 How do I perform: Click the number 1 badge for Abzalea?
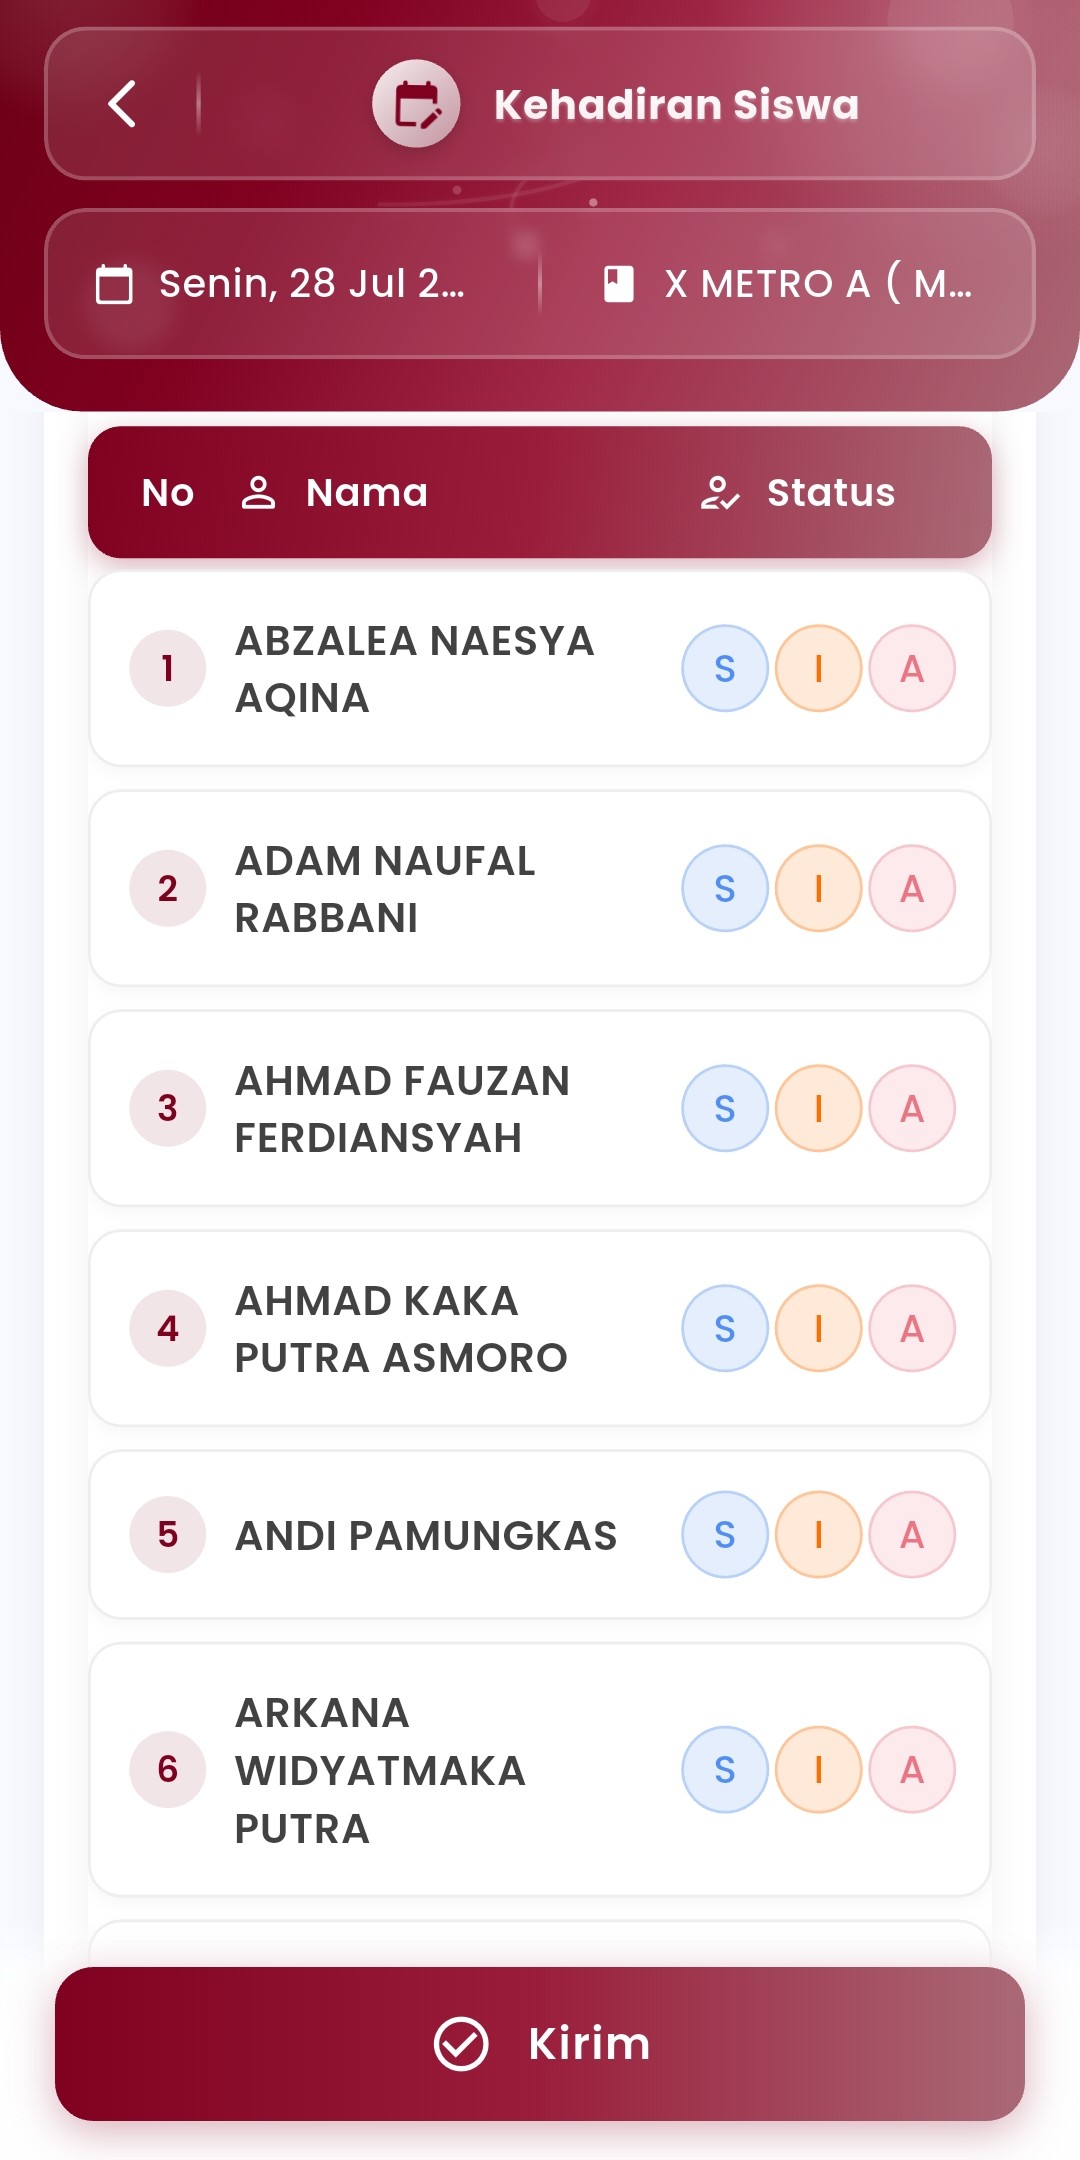(168, 668)
